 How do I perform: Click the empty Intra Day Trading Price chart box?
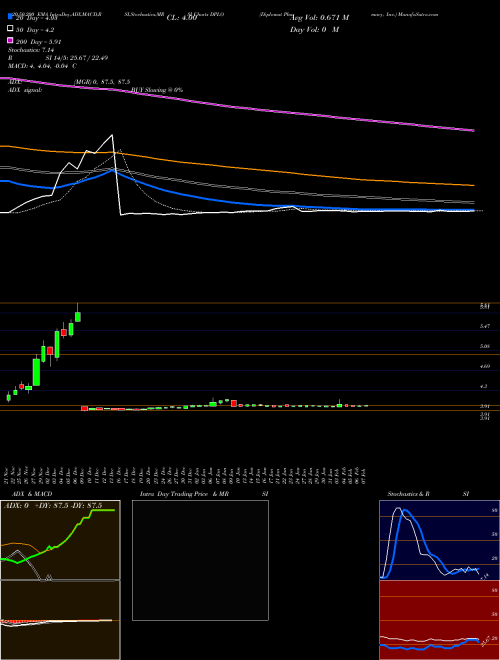200,560
